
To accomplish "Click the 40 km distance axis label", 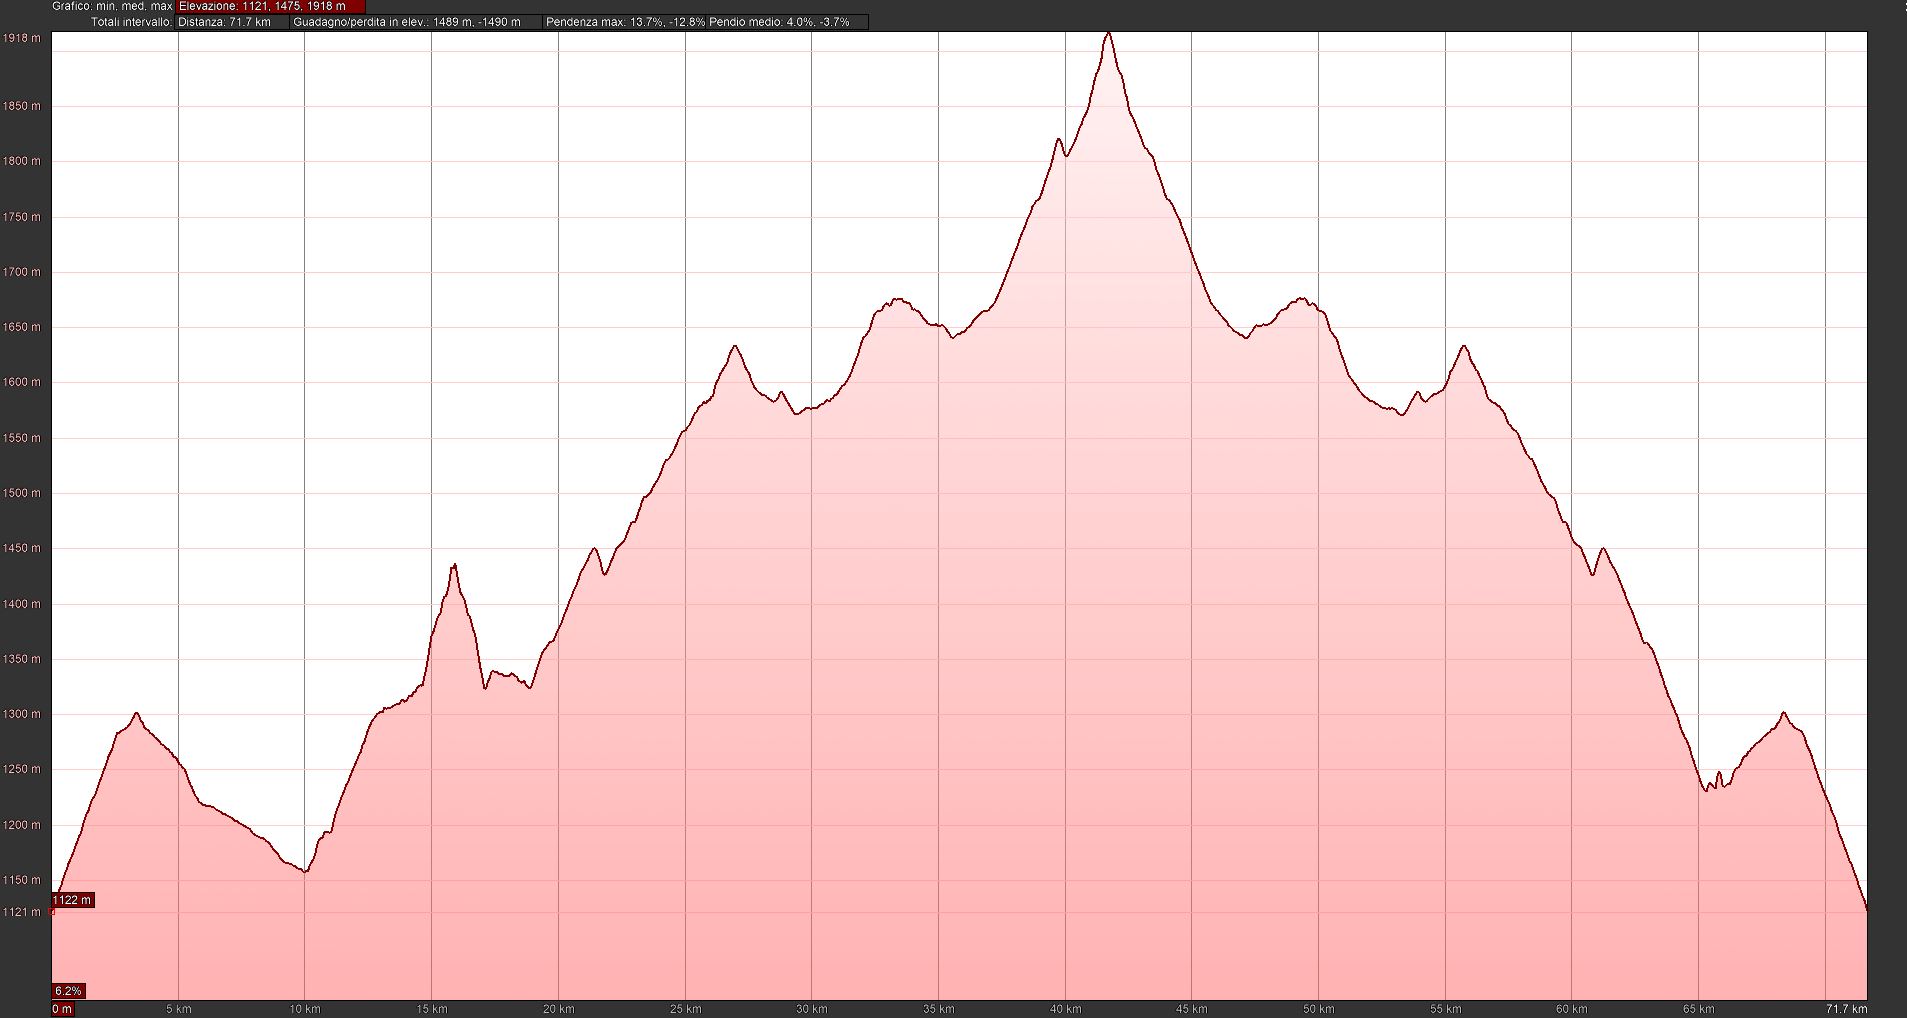I will [x=1065, y=1009].
